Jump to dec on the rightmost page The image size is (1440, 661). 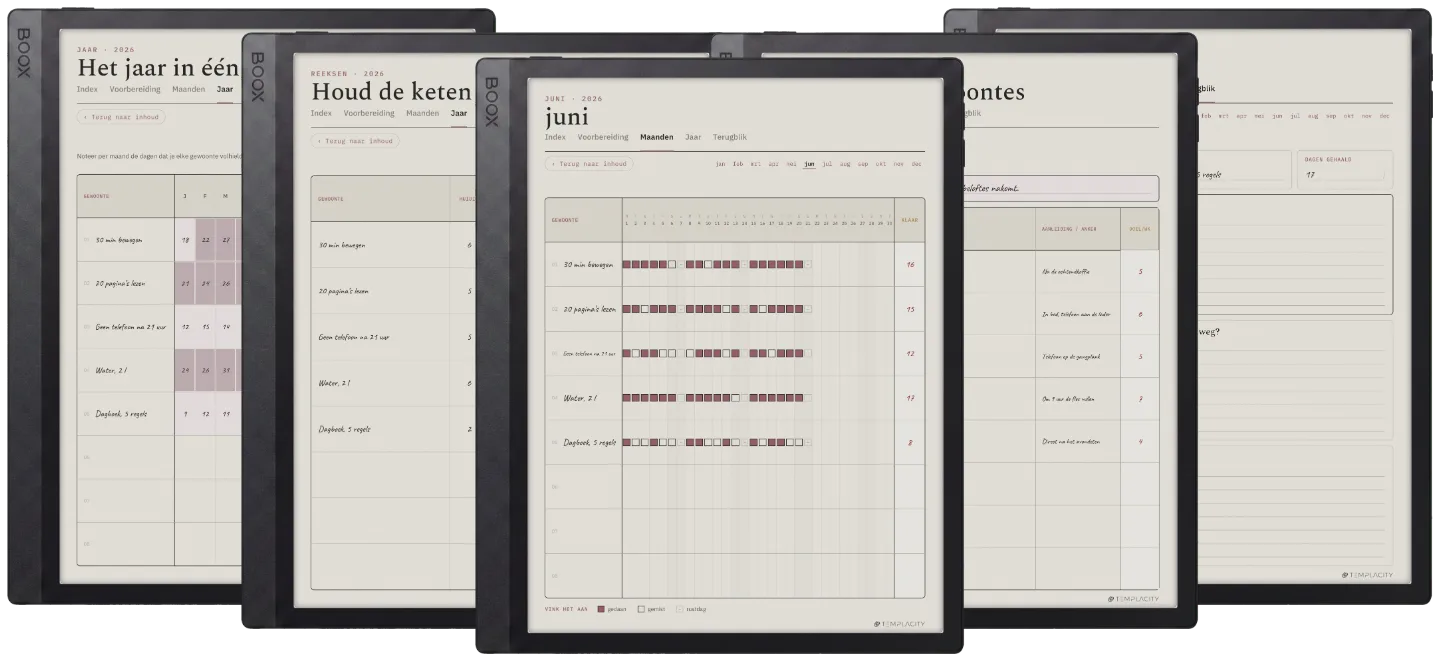(x=1384, y=116)
